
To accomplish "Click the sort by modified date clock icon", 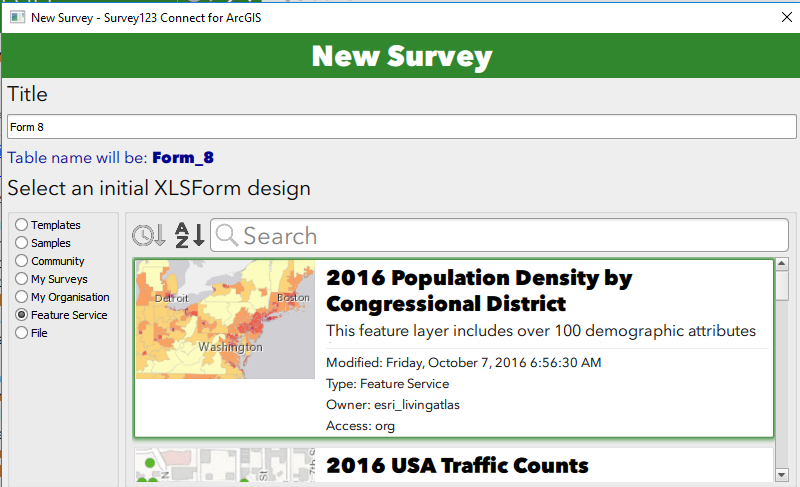I will coord(149,235).
